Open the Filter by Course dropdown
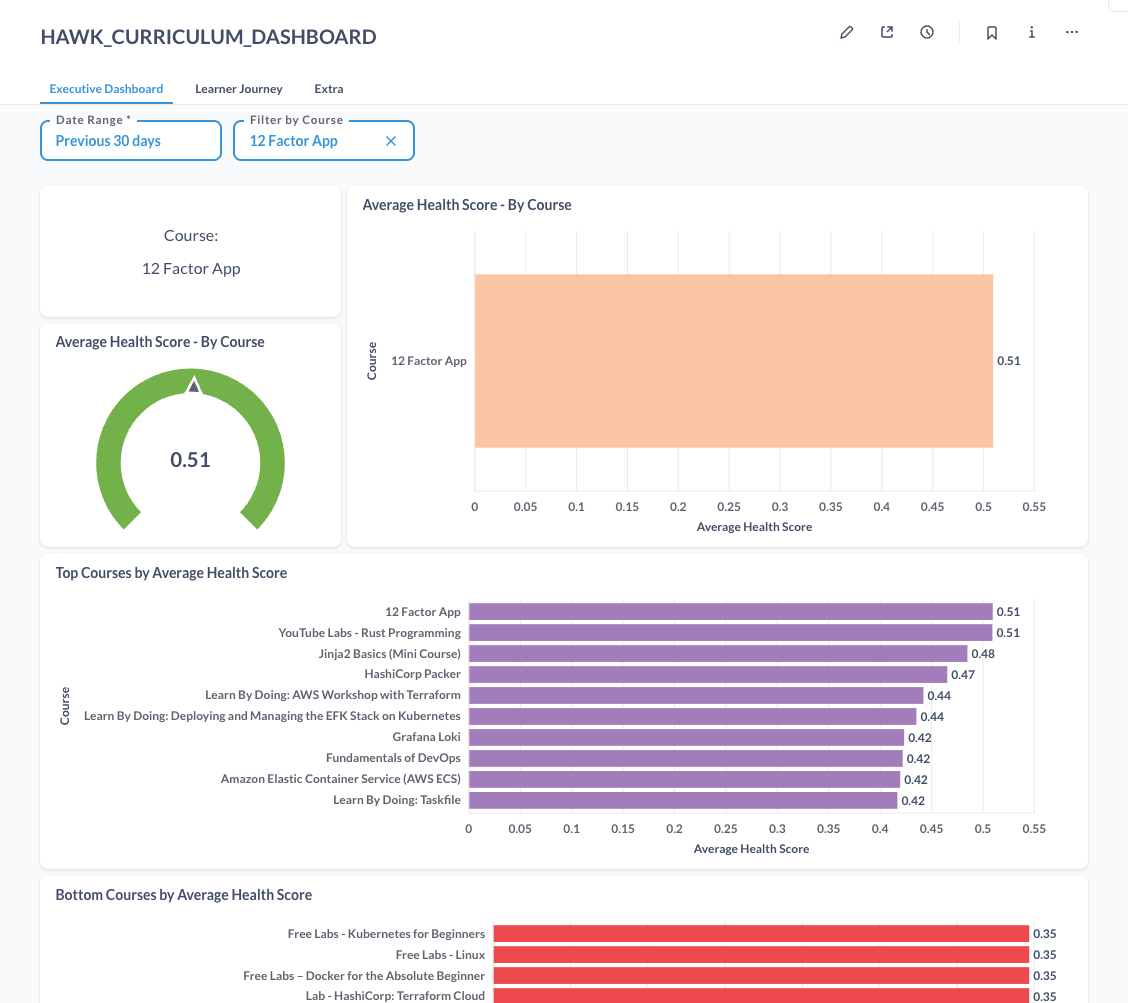Image resolution: width=1128 pixels, height=1003 pixels. 324,140
